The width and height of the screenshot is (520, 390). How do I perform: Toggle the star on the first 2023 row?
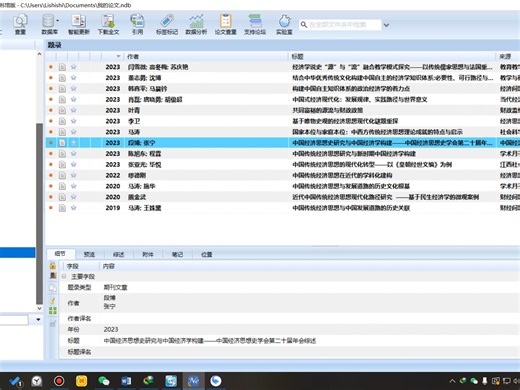coord(74,67)
